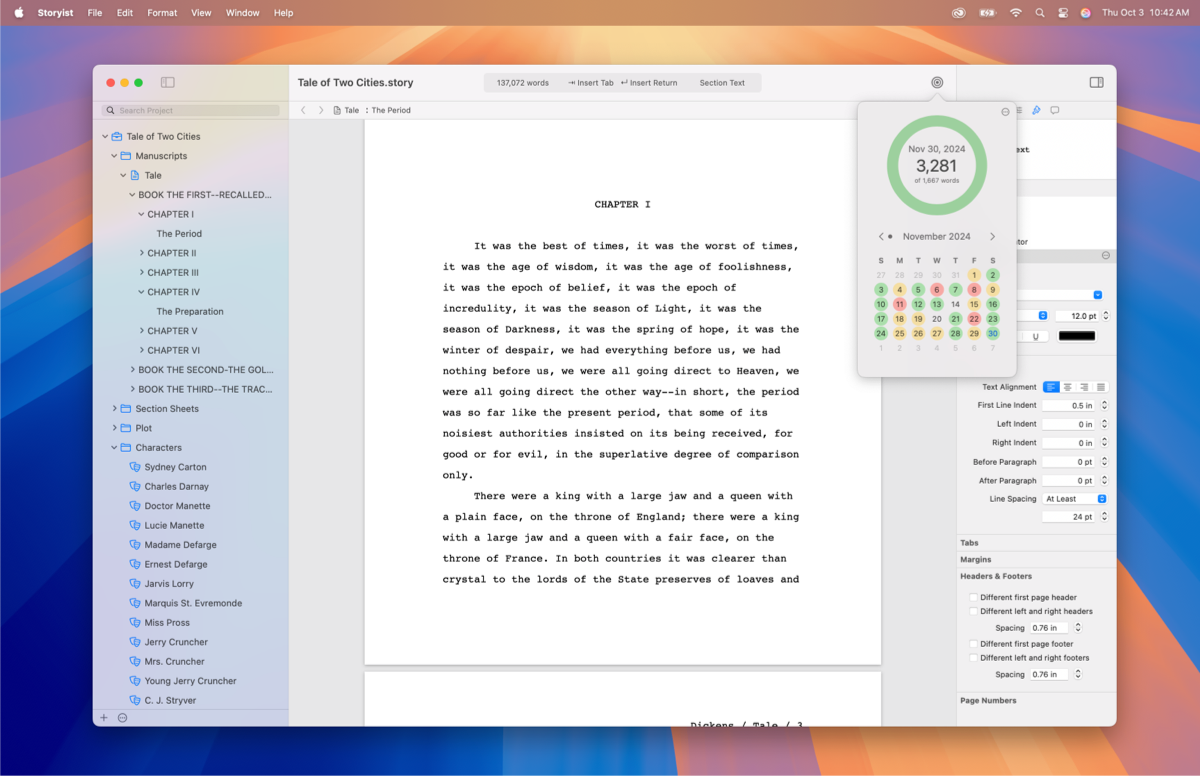Collapse the Tale of Two Cities project
This screenshot has height=776, width=1200.
(x=104, y=136)
